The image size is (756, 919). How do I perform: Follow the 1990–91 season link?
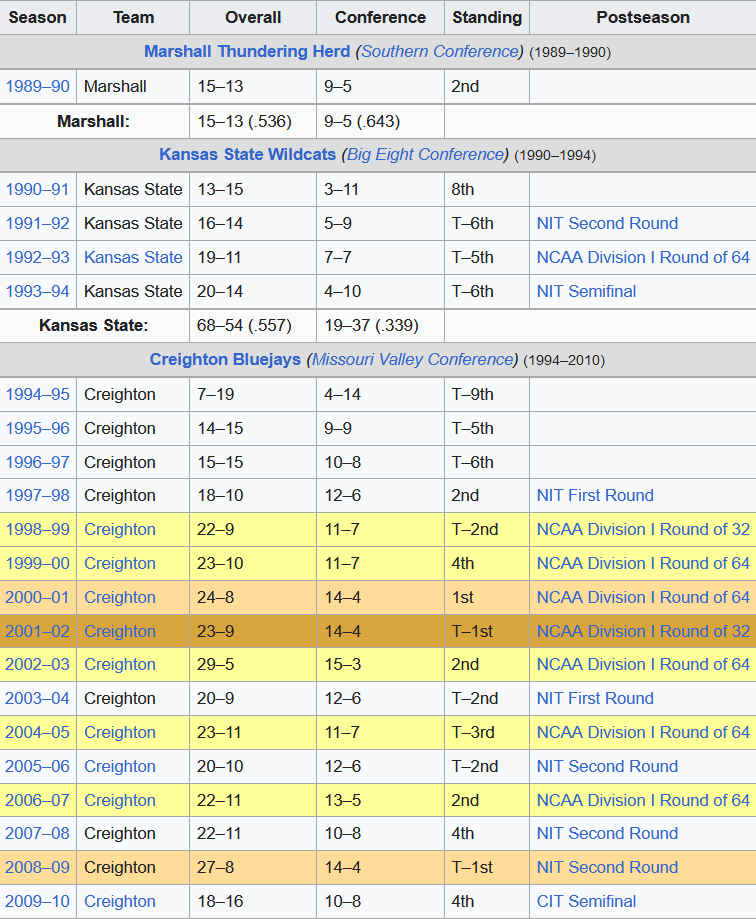[38, 190]
